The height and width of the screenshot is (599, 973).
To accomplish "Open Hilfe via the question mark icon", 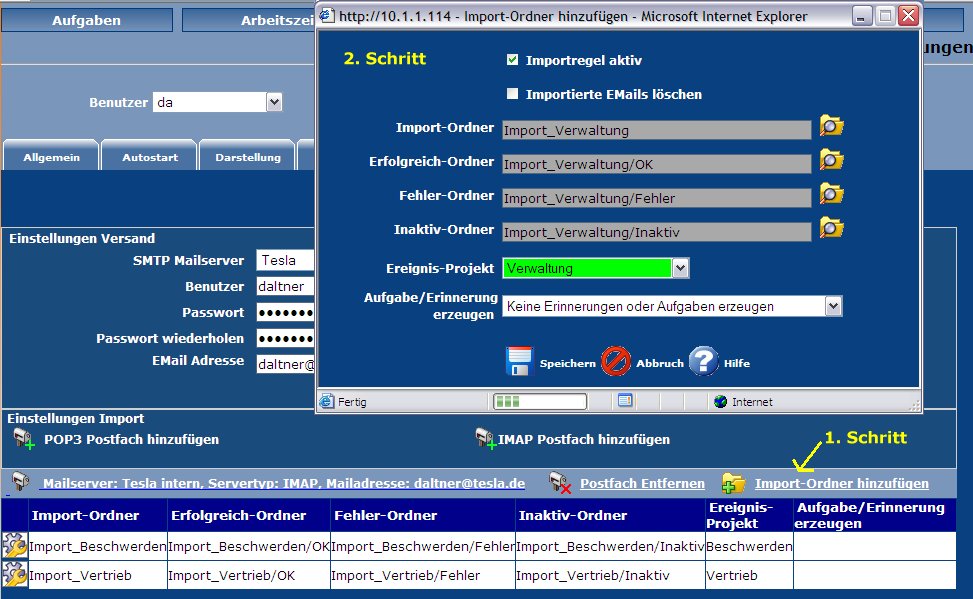I will pos(703,361).
